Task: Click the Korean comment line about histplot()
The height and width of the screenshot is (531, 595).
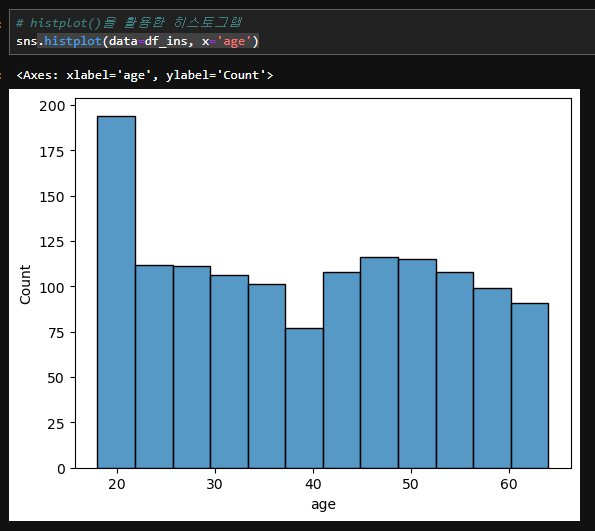Action: click(x=129, y=23)
